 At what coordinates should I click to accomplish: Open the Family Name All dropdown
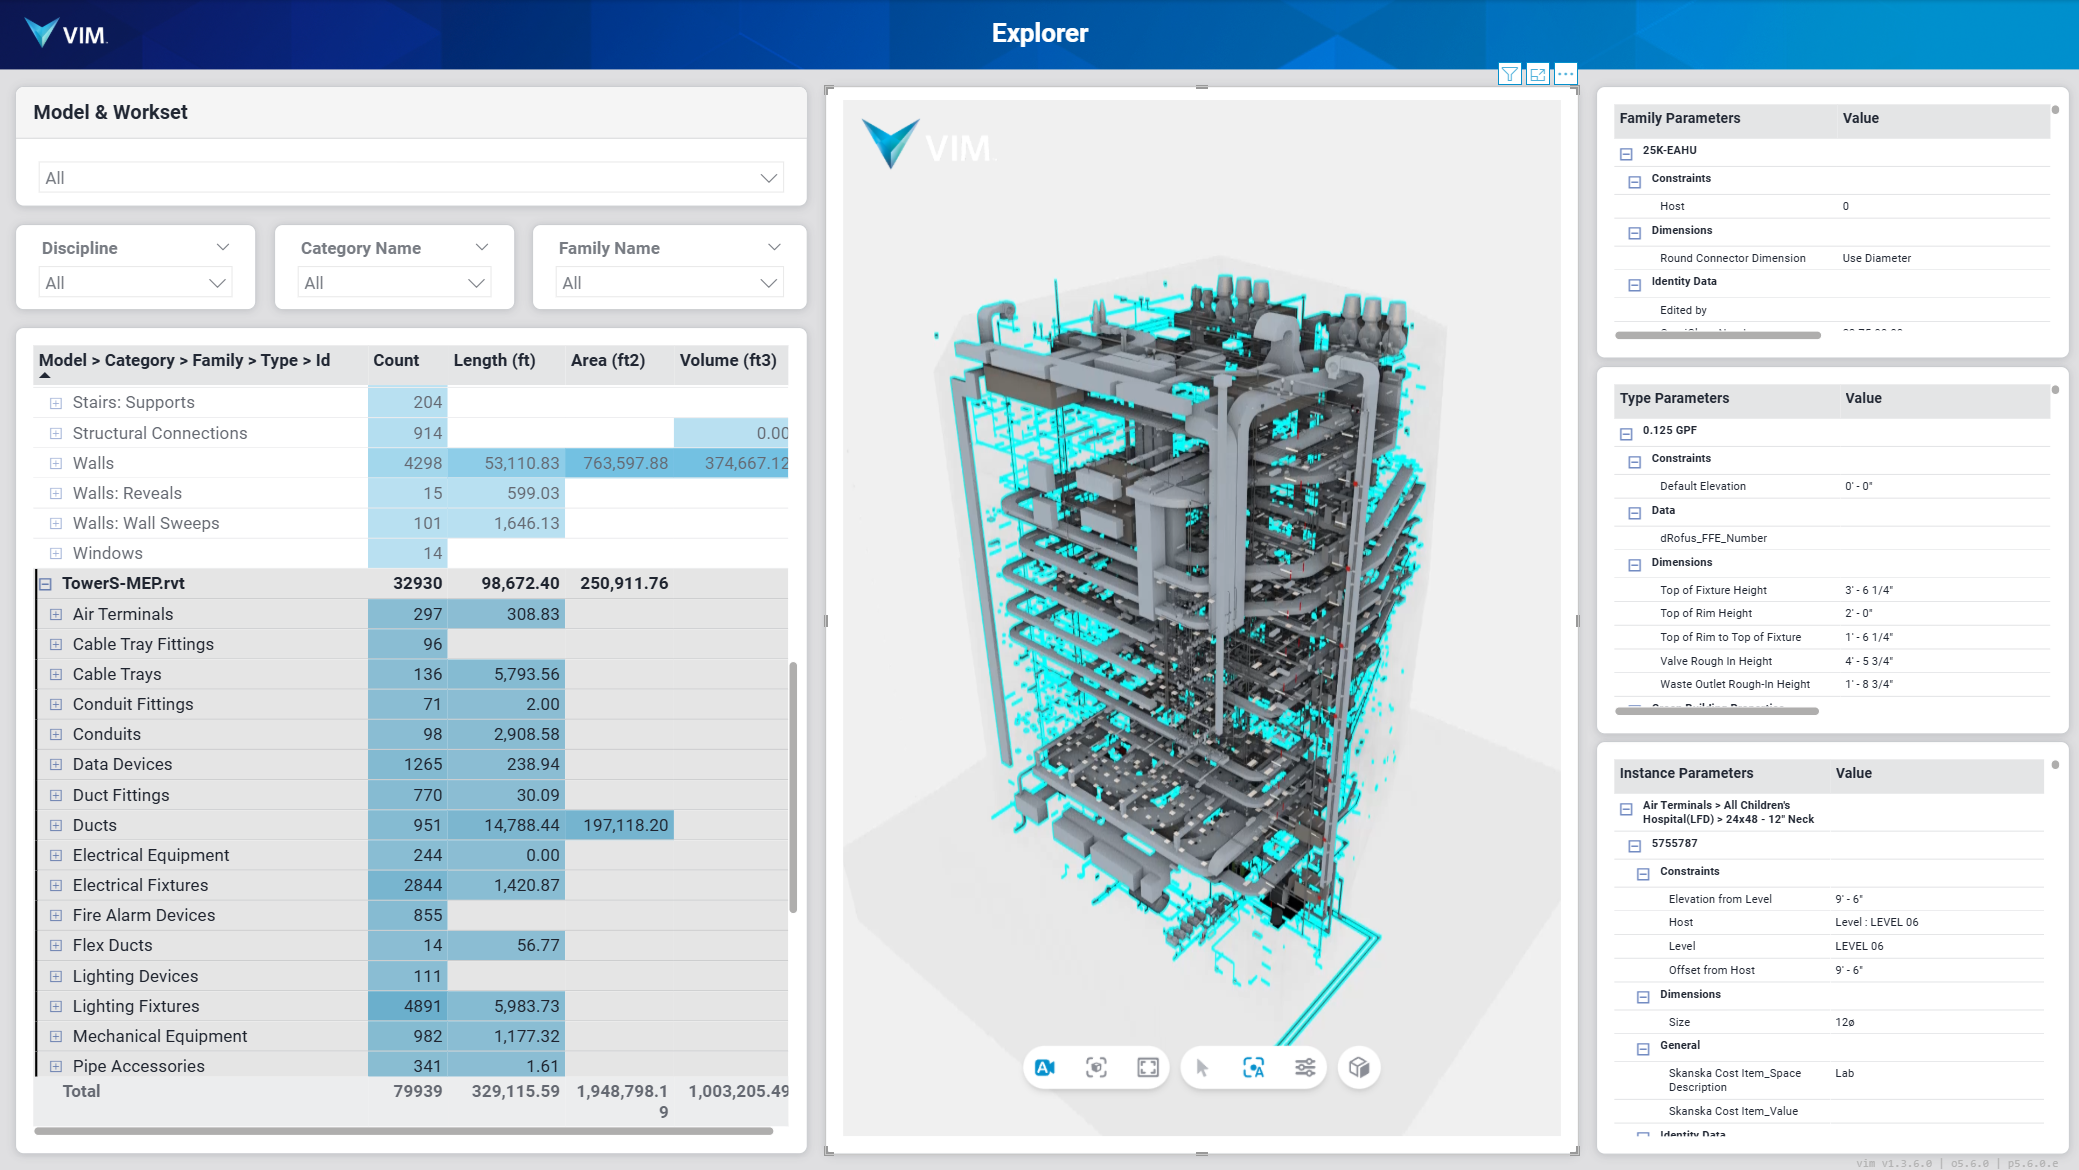coord(669,283)
